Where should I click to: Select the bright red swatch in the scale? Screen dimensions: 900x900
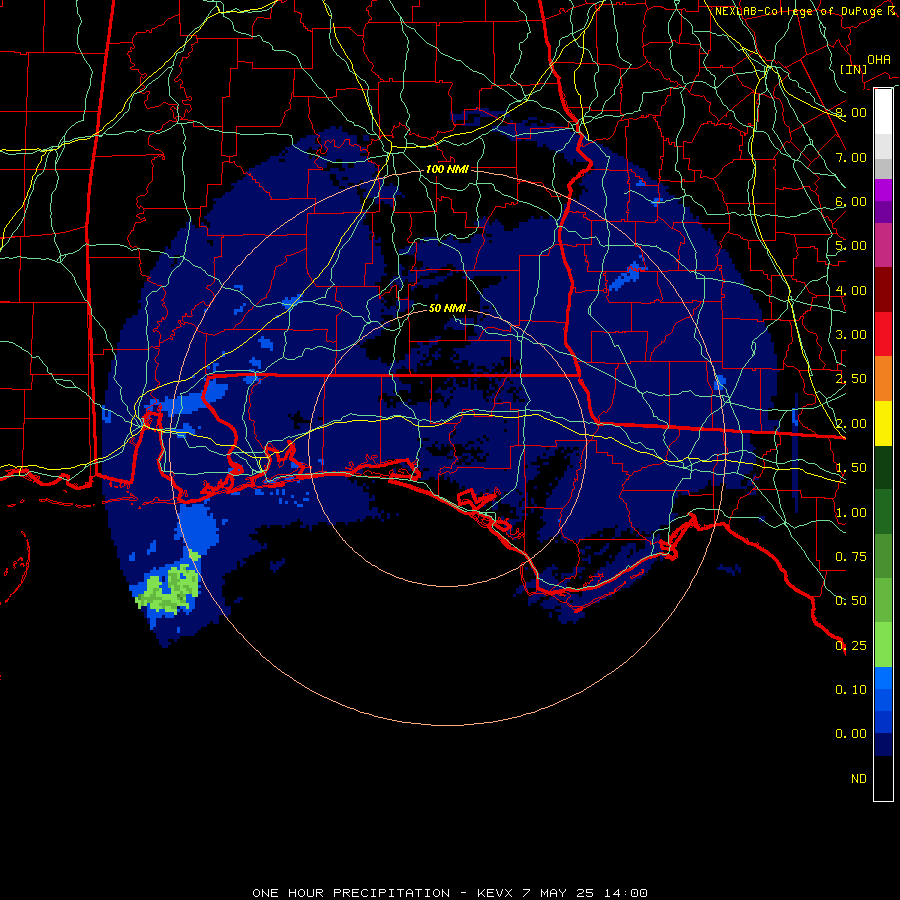pyautogui.click(x=883, y=334)
